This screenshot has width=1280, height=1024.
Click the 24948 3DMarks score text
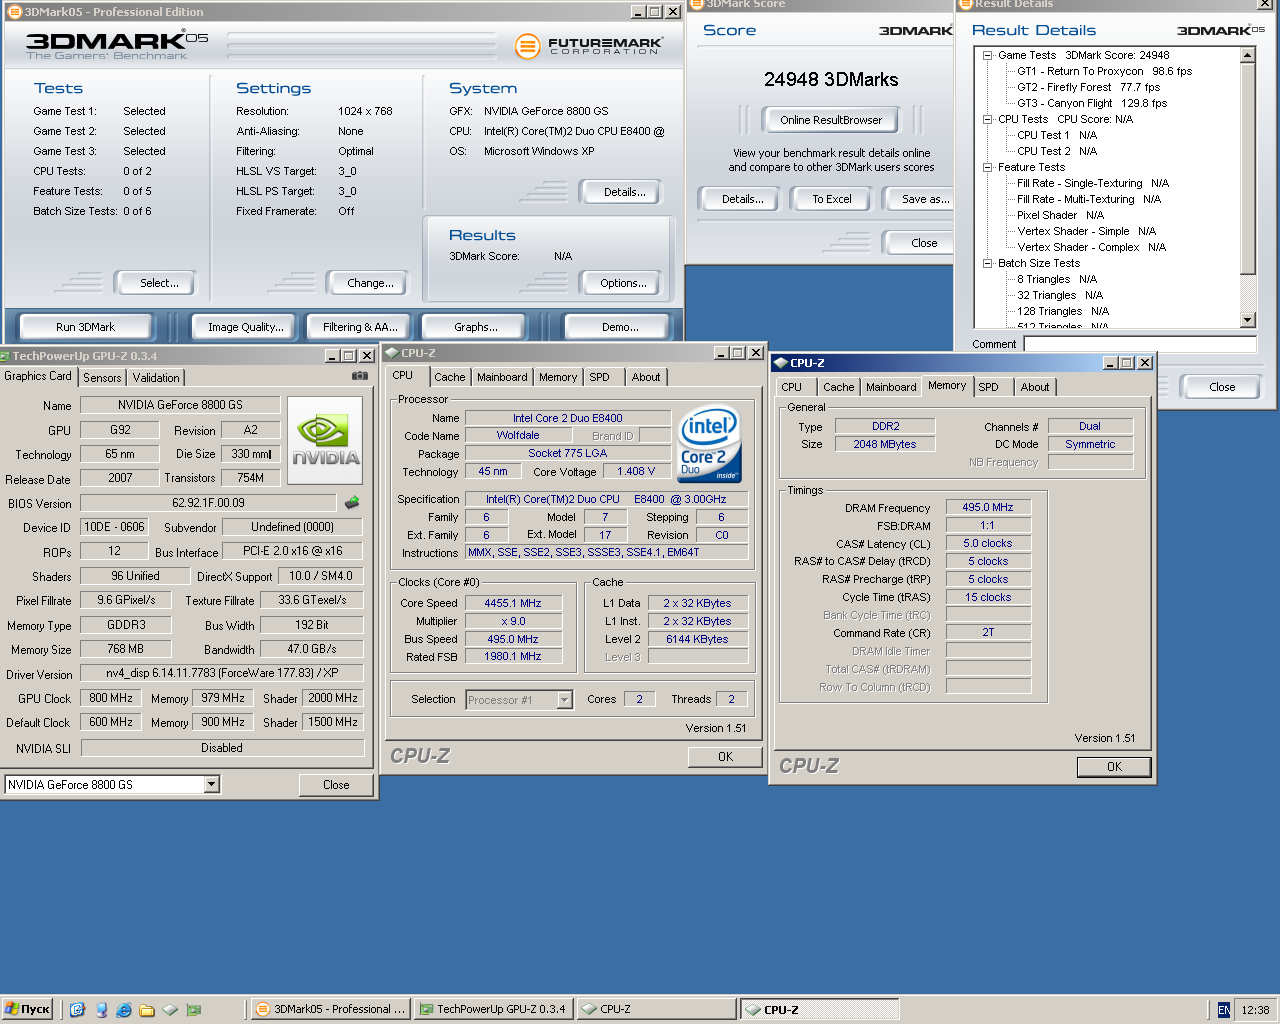(x=831, y=80)
